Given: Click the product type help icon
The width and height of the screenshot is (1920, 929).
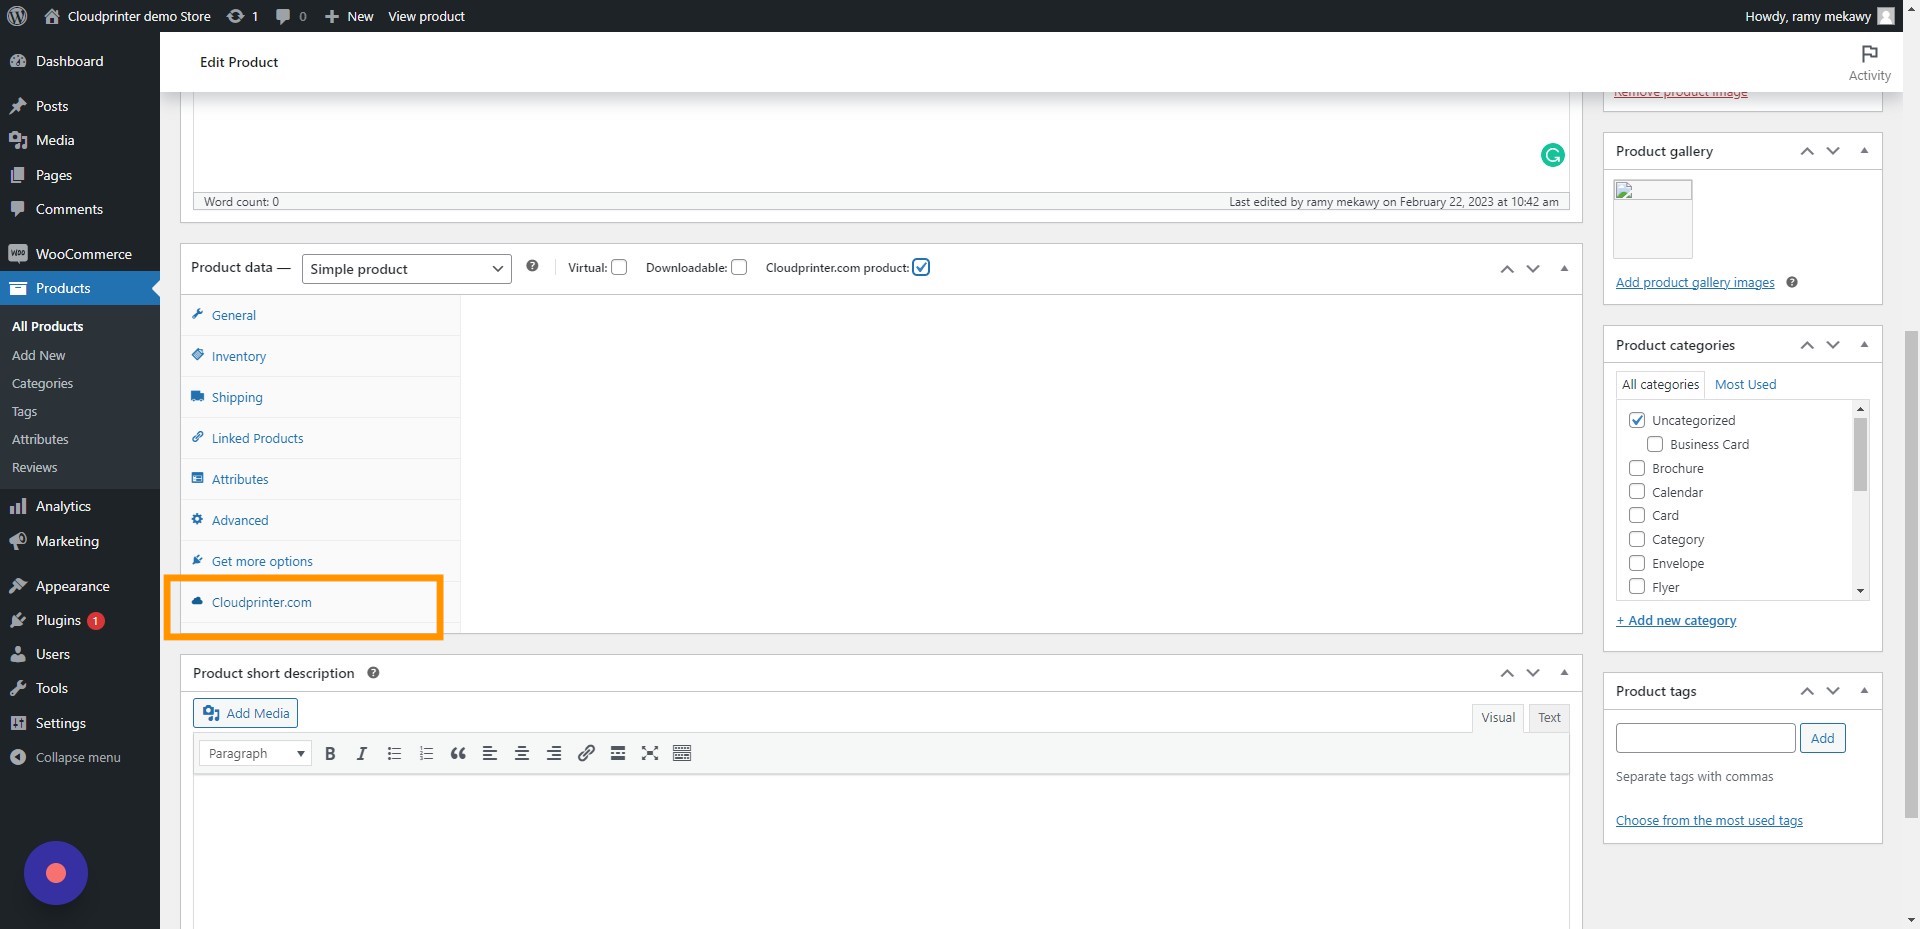Looking at the screenshot, I should pos(532,266).
